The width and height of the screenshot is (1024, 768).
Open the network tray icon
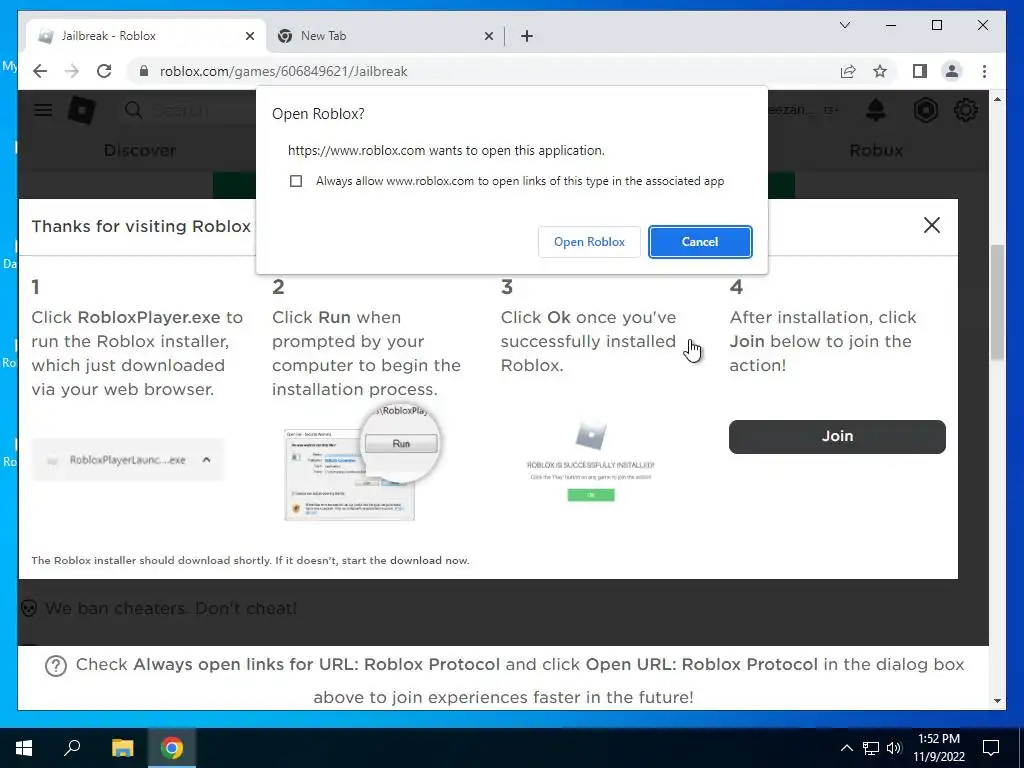click(871, 748)
